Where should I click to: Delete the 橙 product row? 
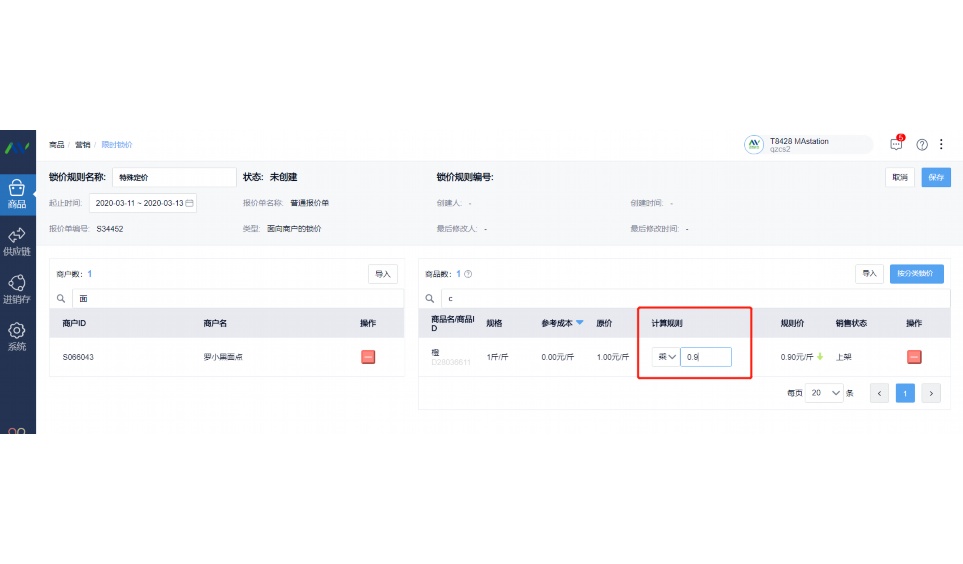tap(913, 357)
